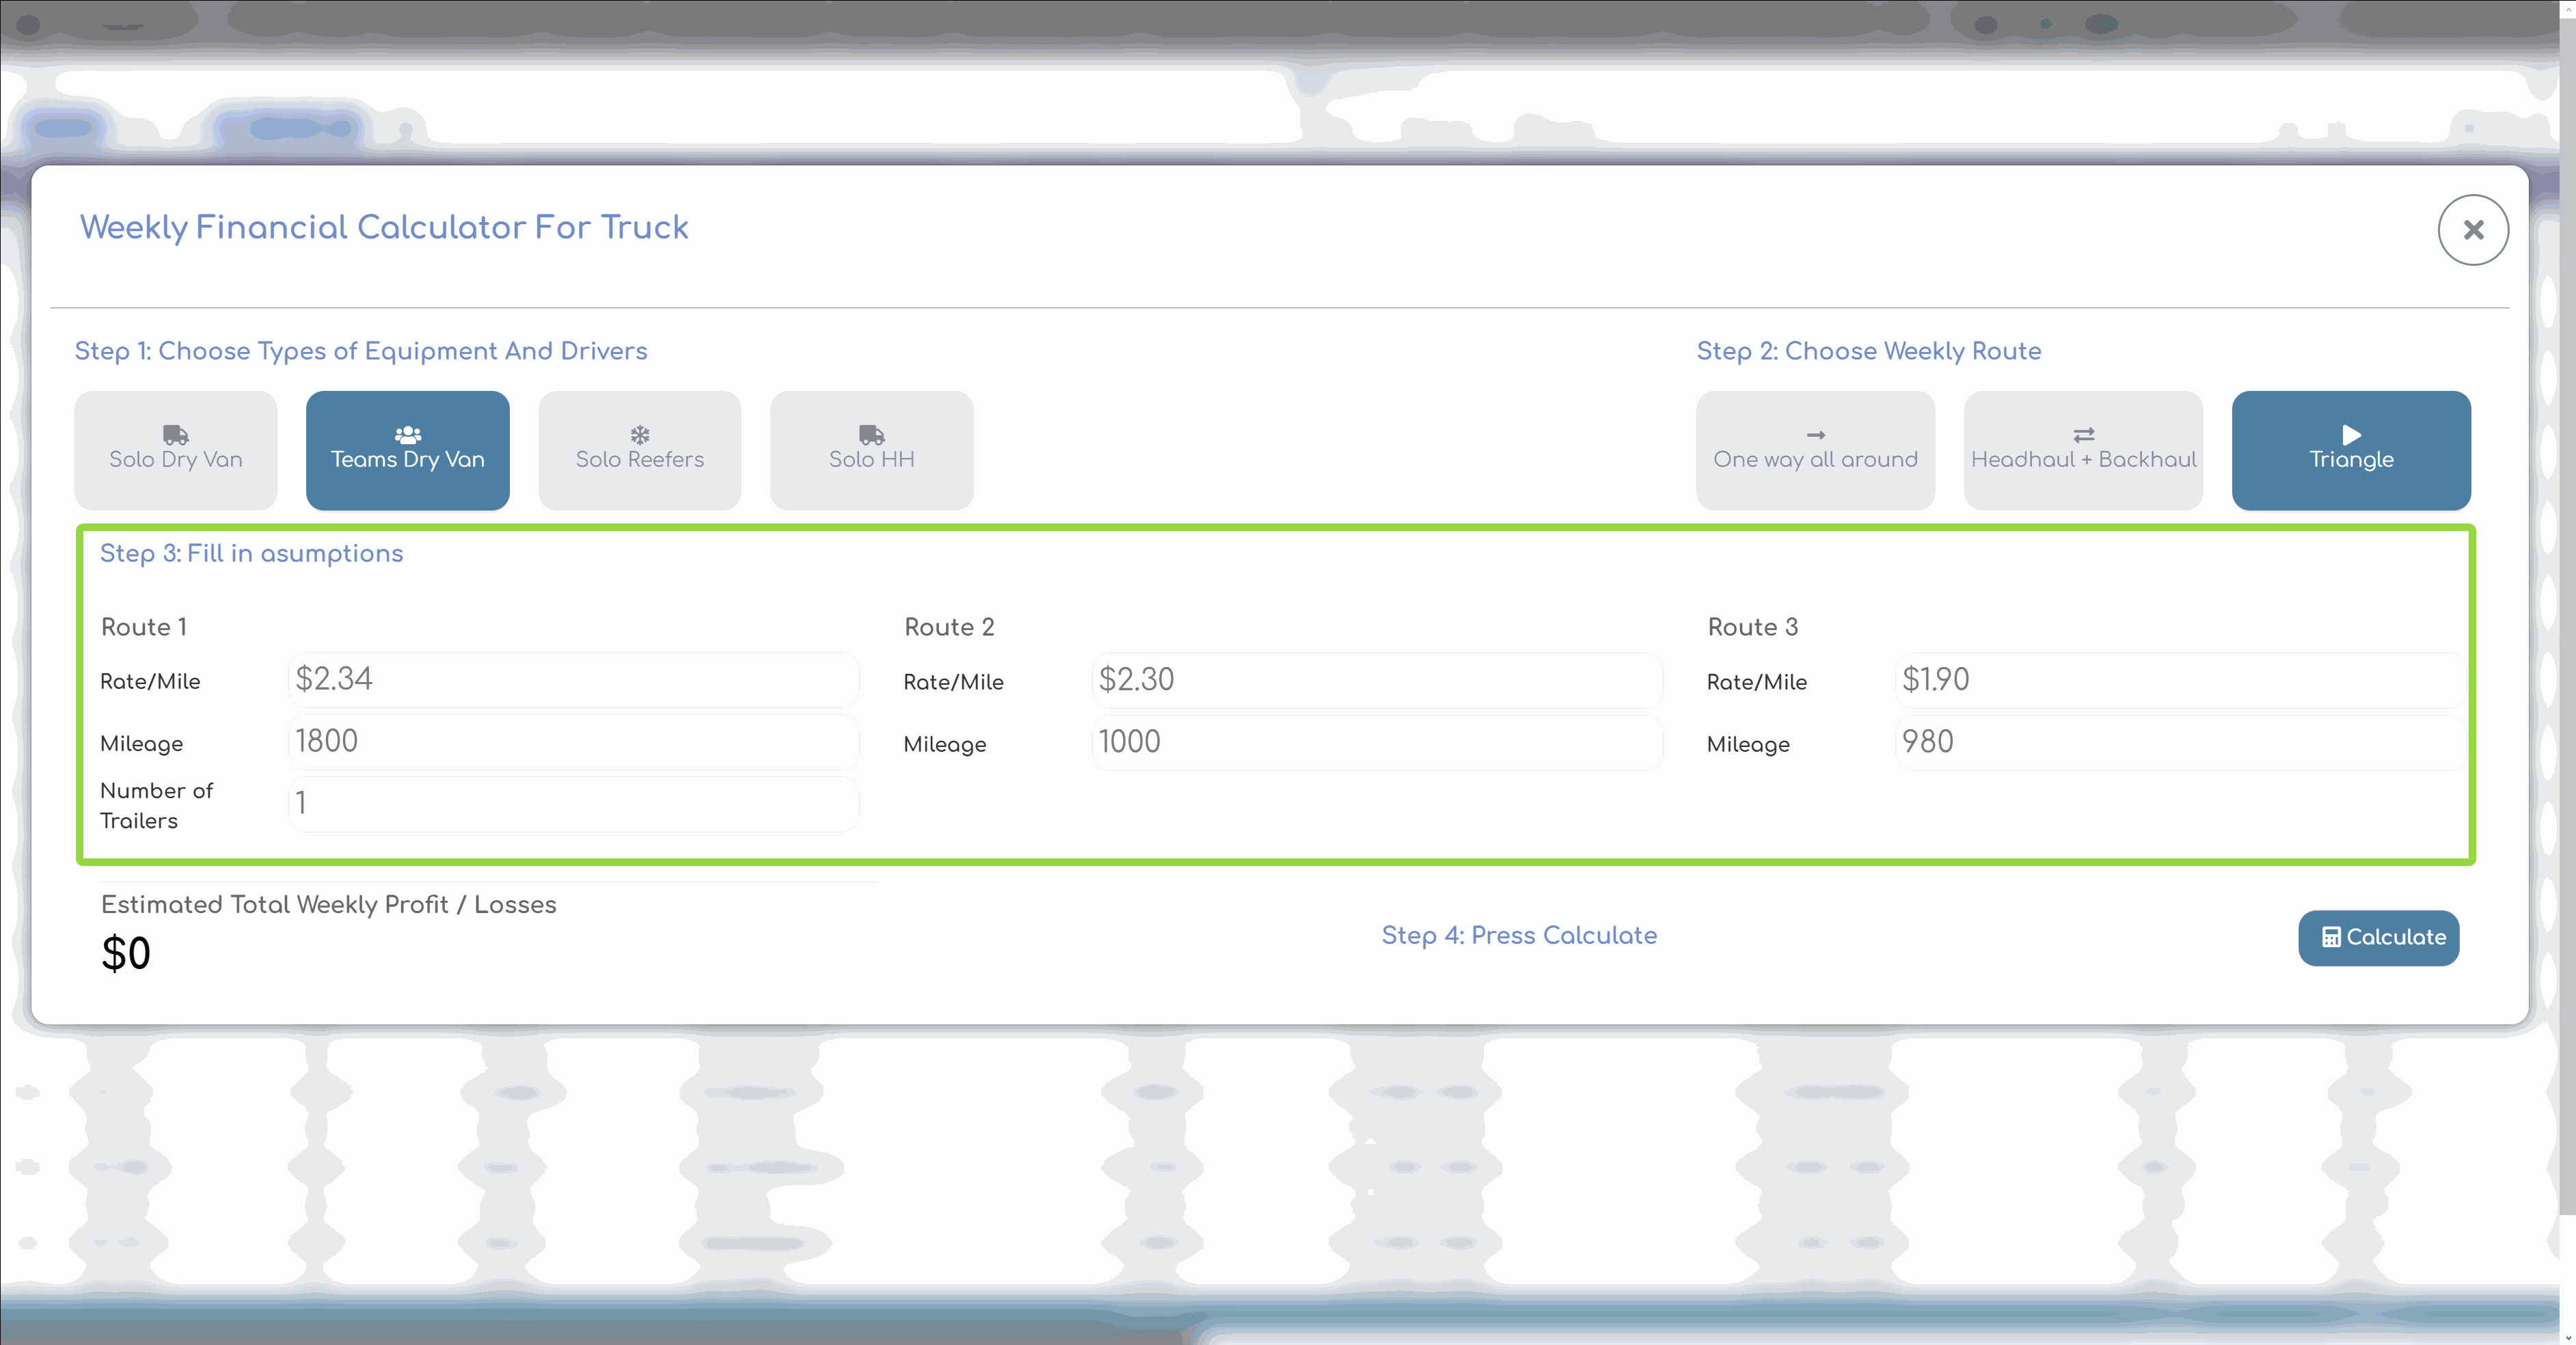Click the snowflake icon on Solo Reefers
2576x1345 pixels.
639,435
